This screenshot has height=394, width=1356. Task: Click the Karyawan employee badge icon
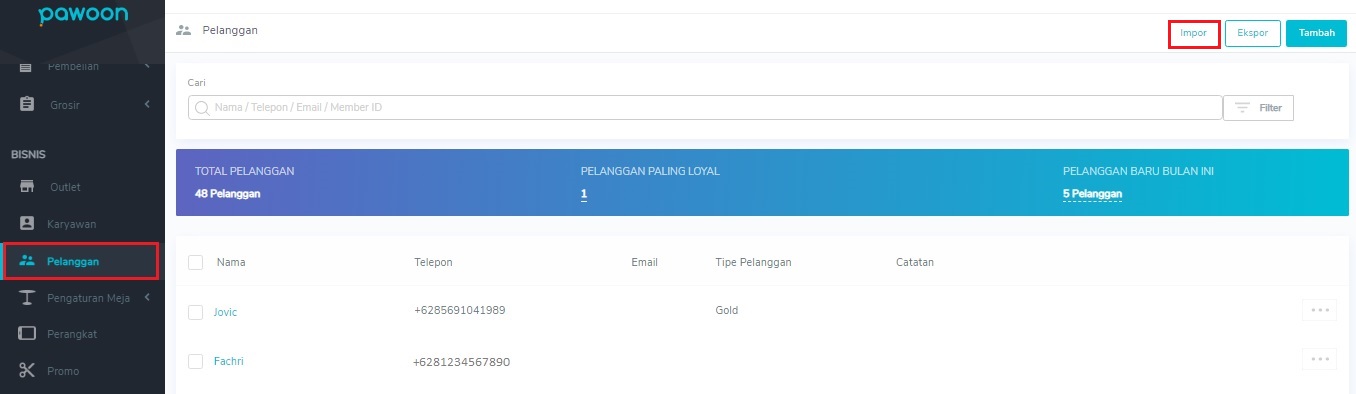tap(27, 224)
